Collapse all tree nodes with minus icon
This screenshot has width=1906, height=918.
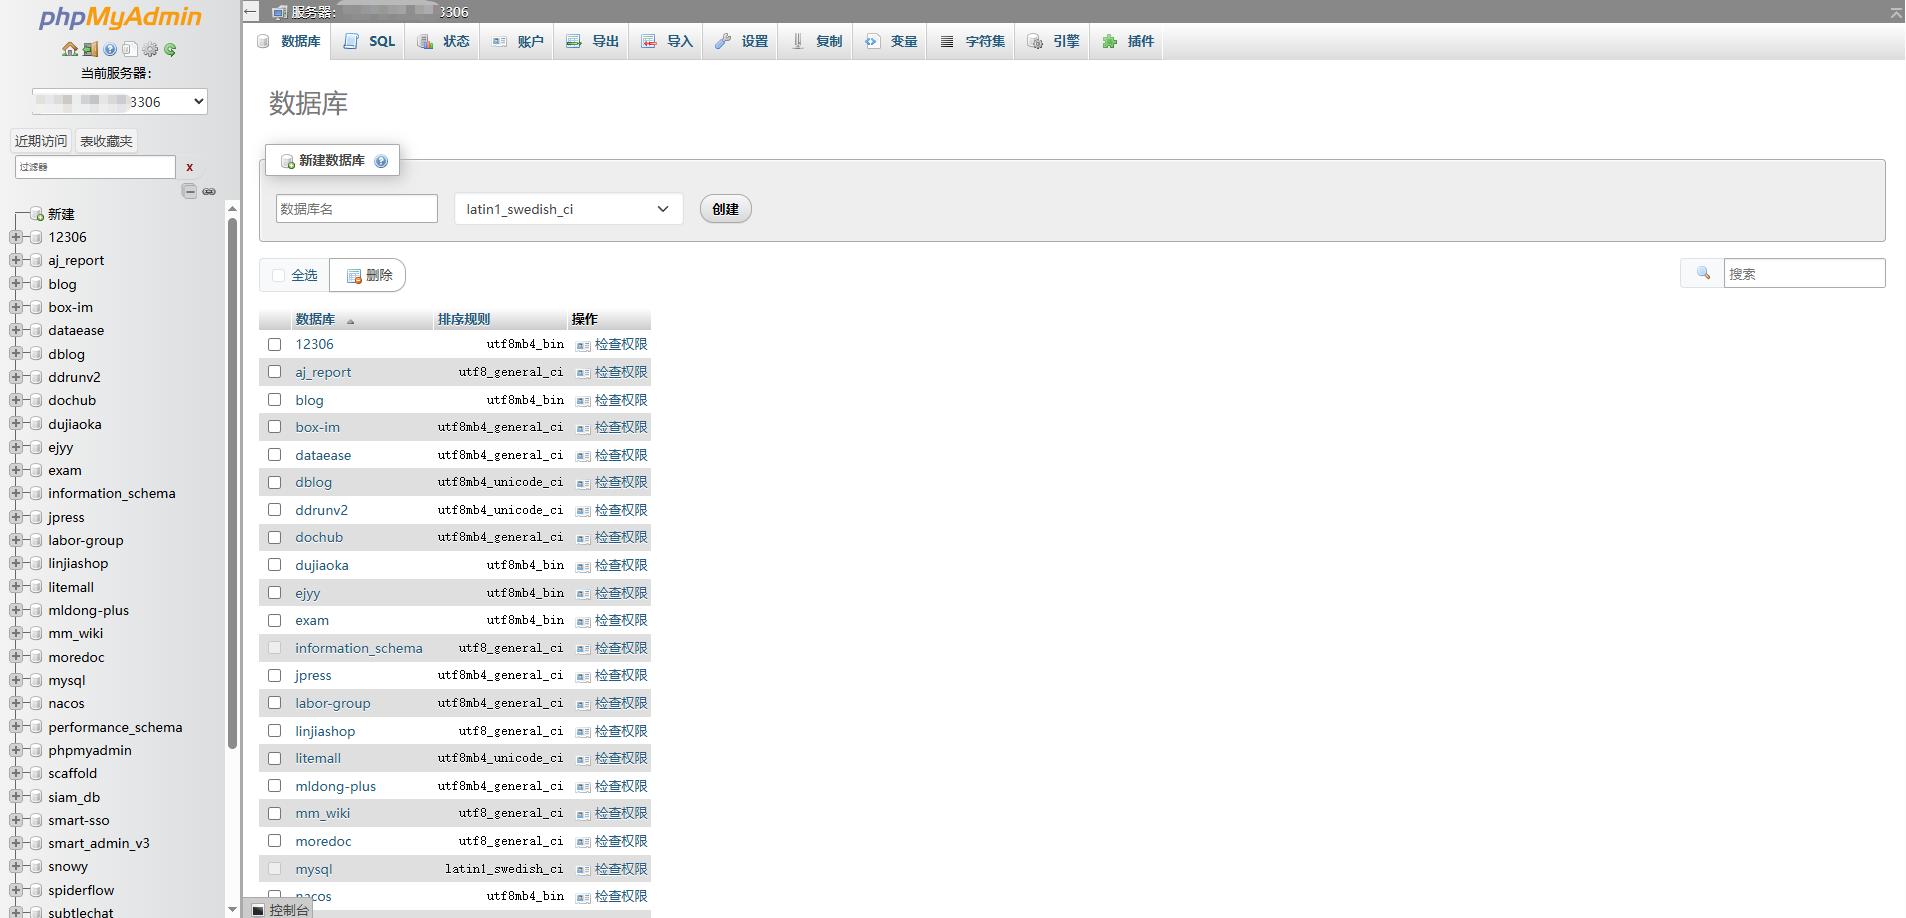pyautogui.click(x=189, y=191)
